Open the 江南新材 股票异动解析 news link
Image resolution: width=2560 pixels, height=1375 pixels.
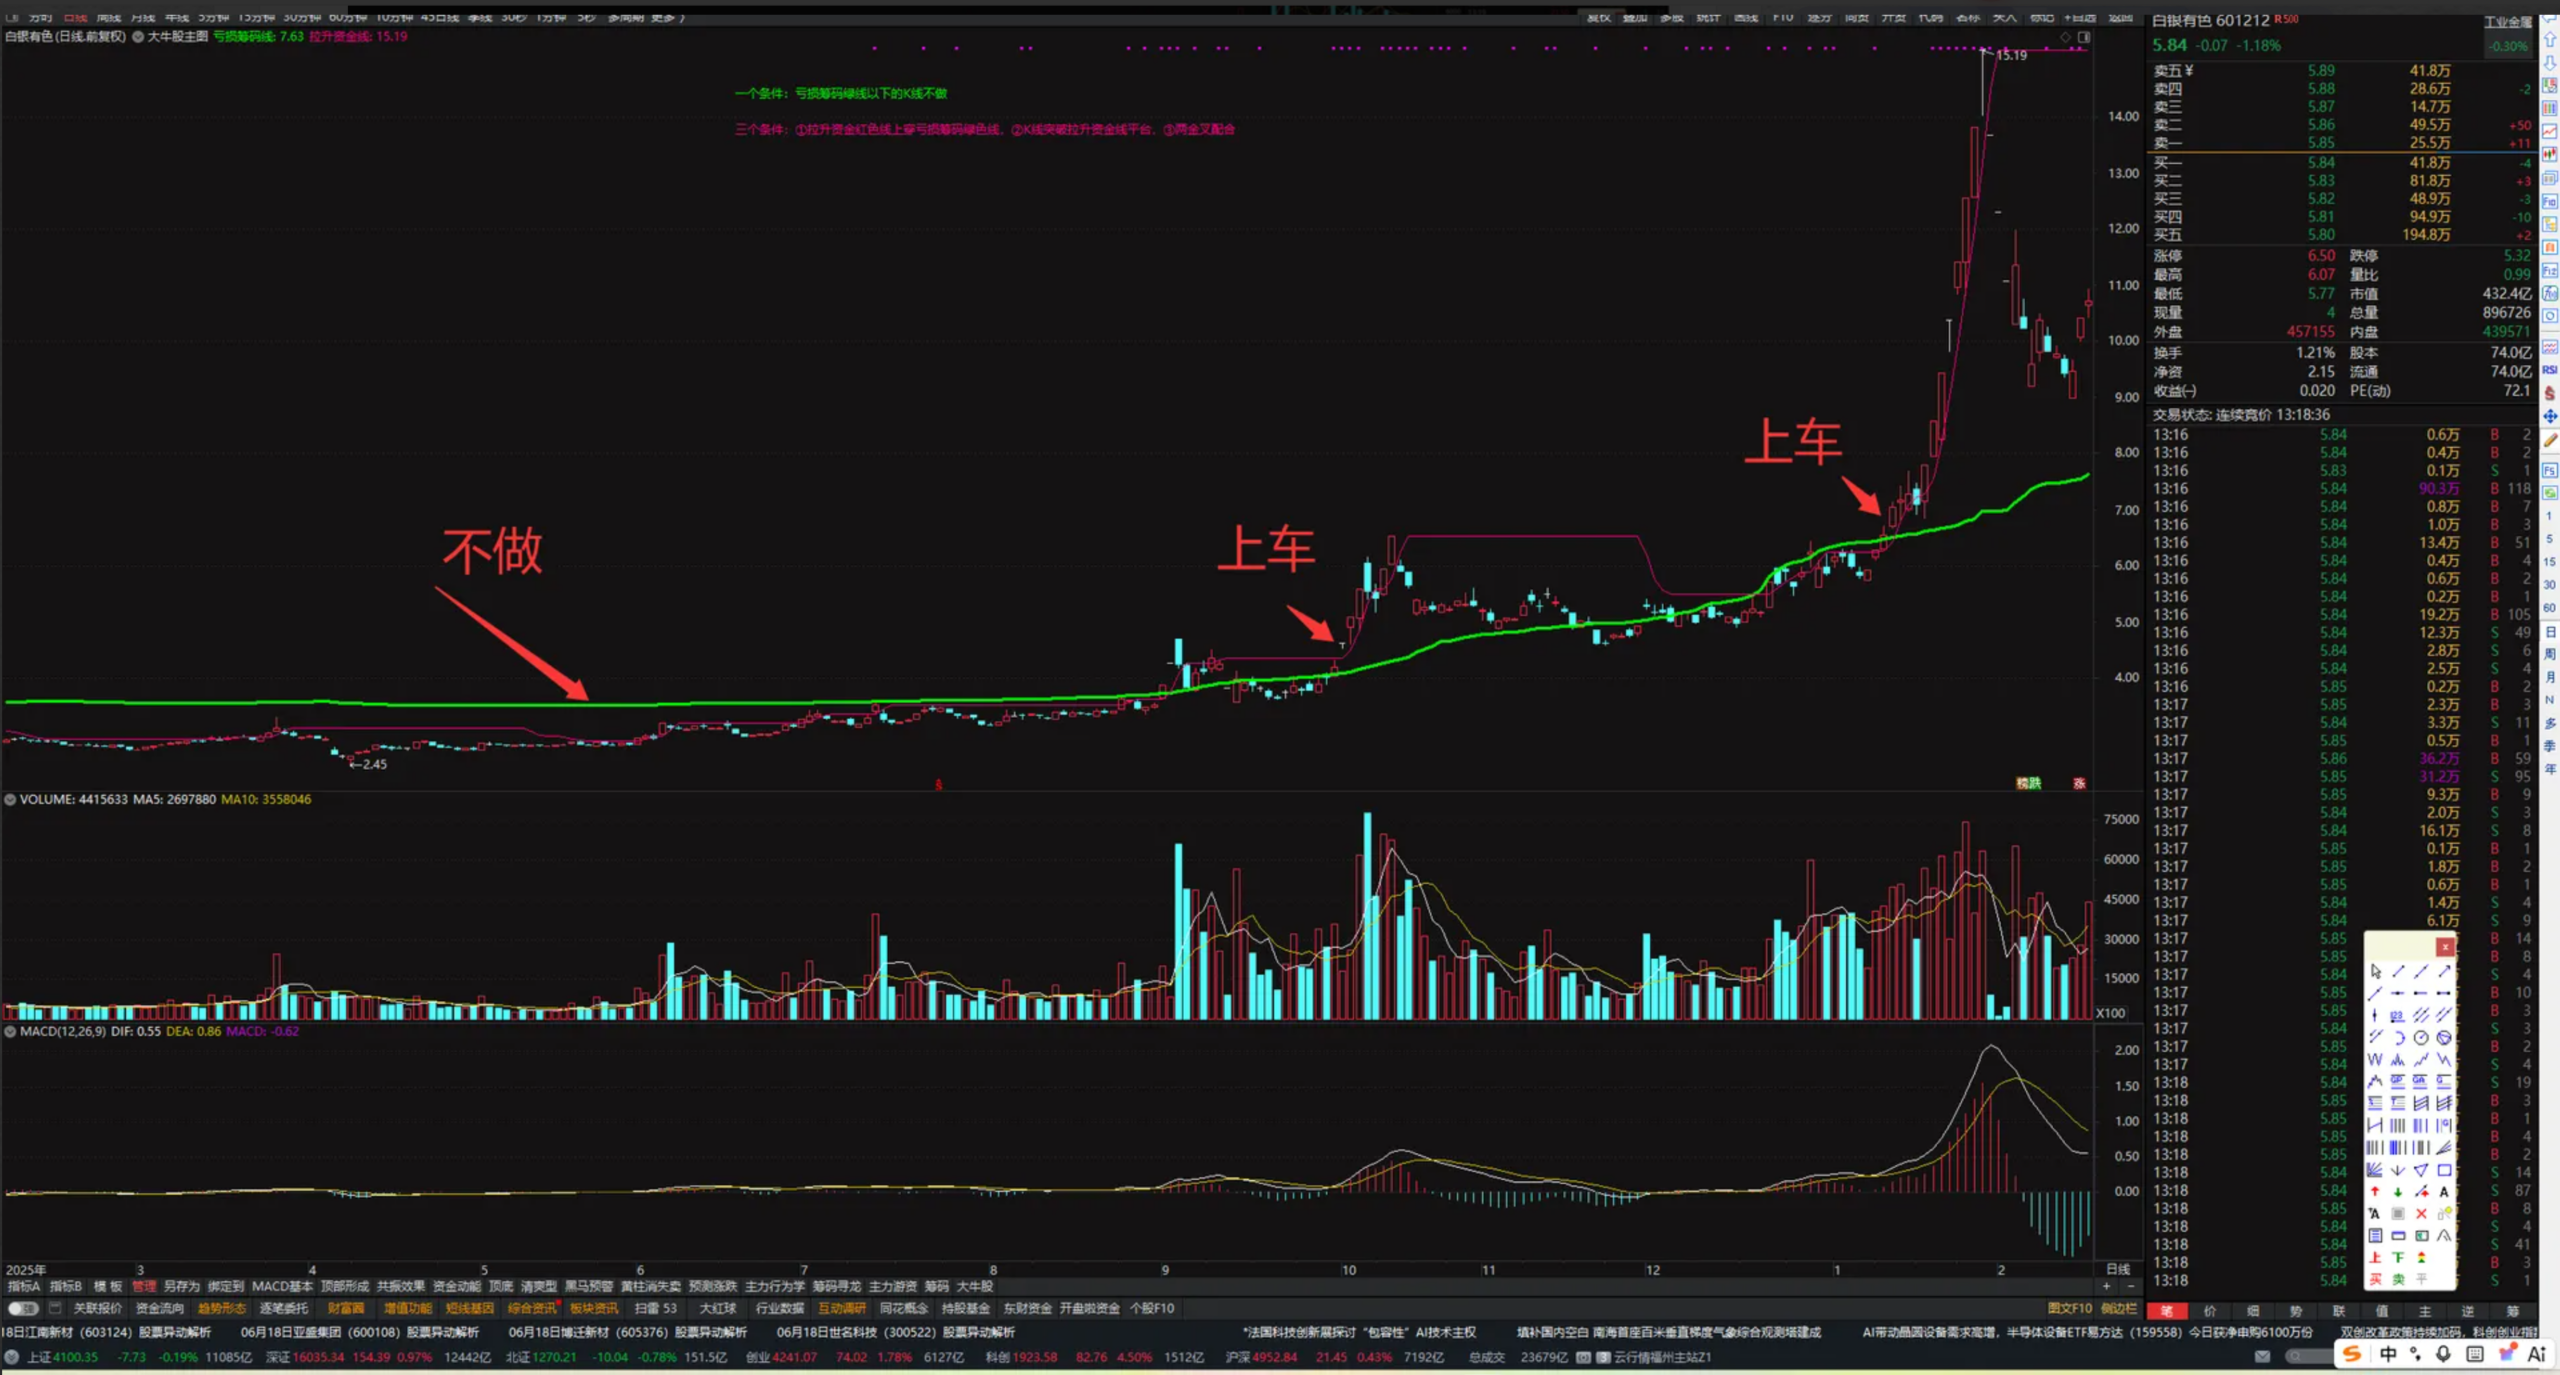pos(106,1332)
